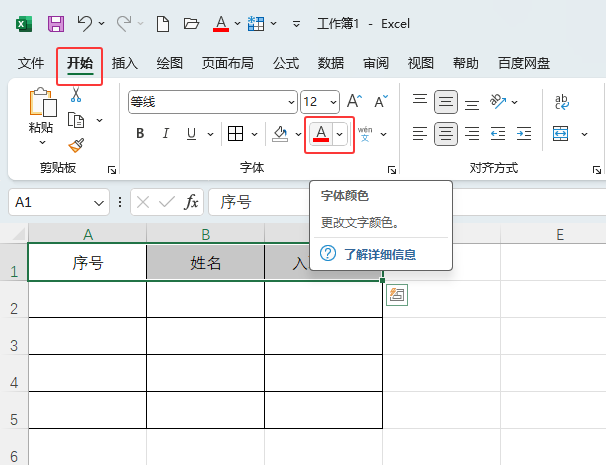606x465 pixels.
Task: Click the table grid icon in title bar
Action: tap(256, 24)
